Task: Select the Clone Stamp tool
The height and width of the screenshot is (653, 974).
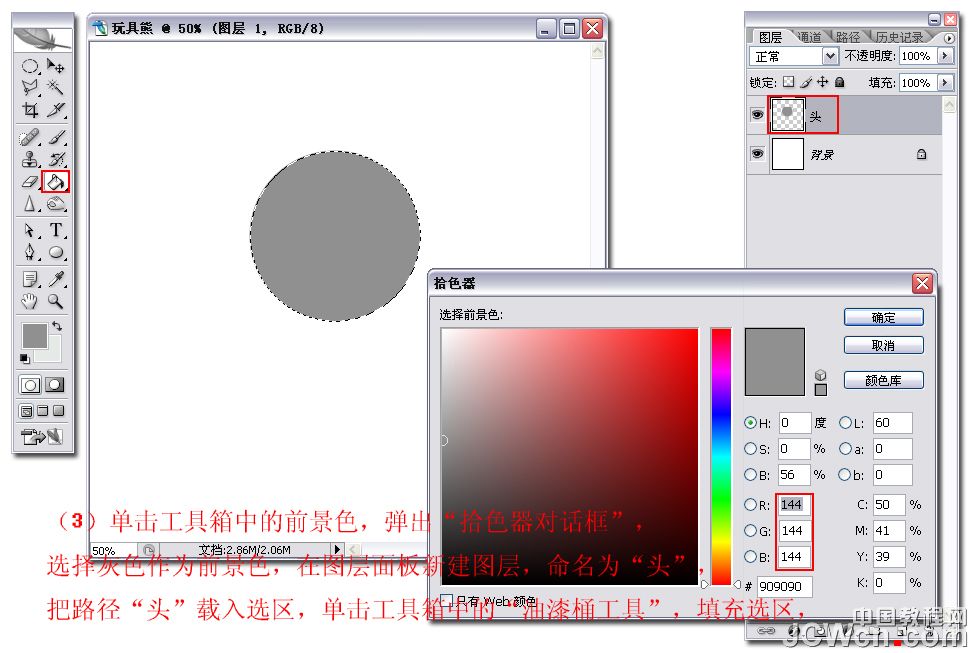Action: coord(29,160)
